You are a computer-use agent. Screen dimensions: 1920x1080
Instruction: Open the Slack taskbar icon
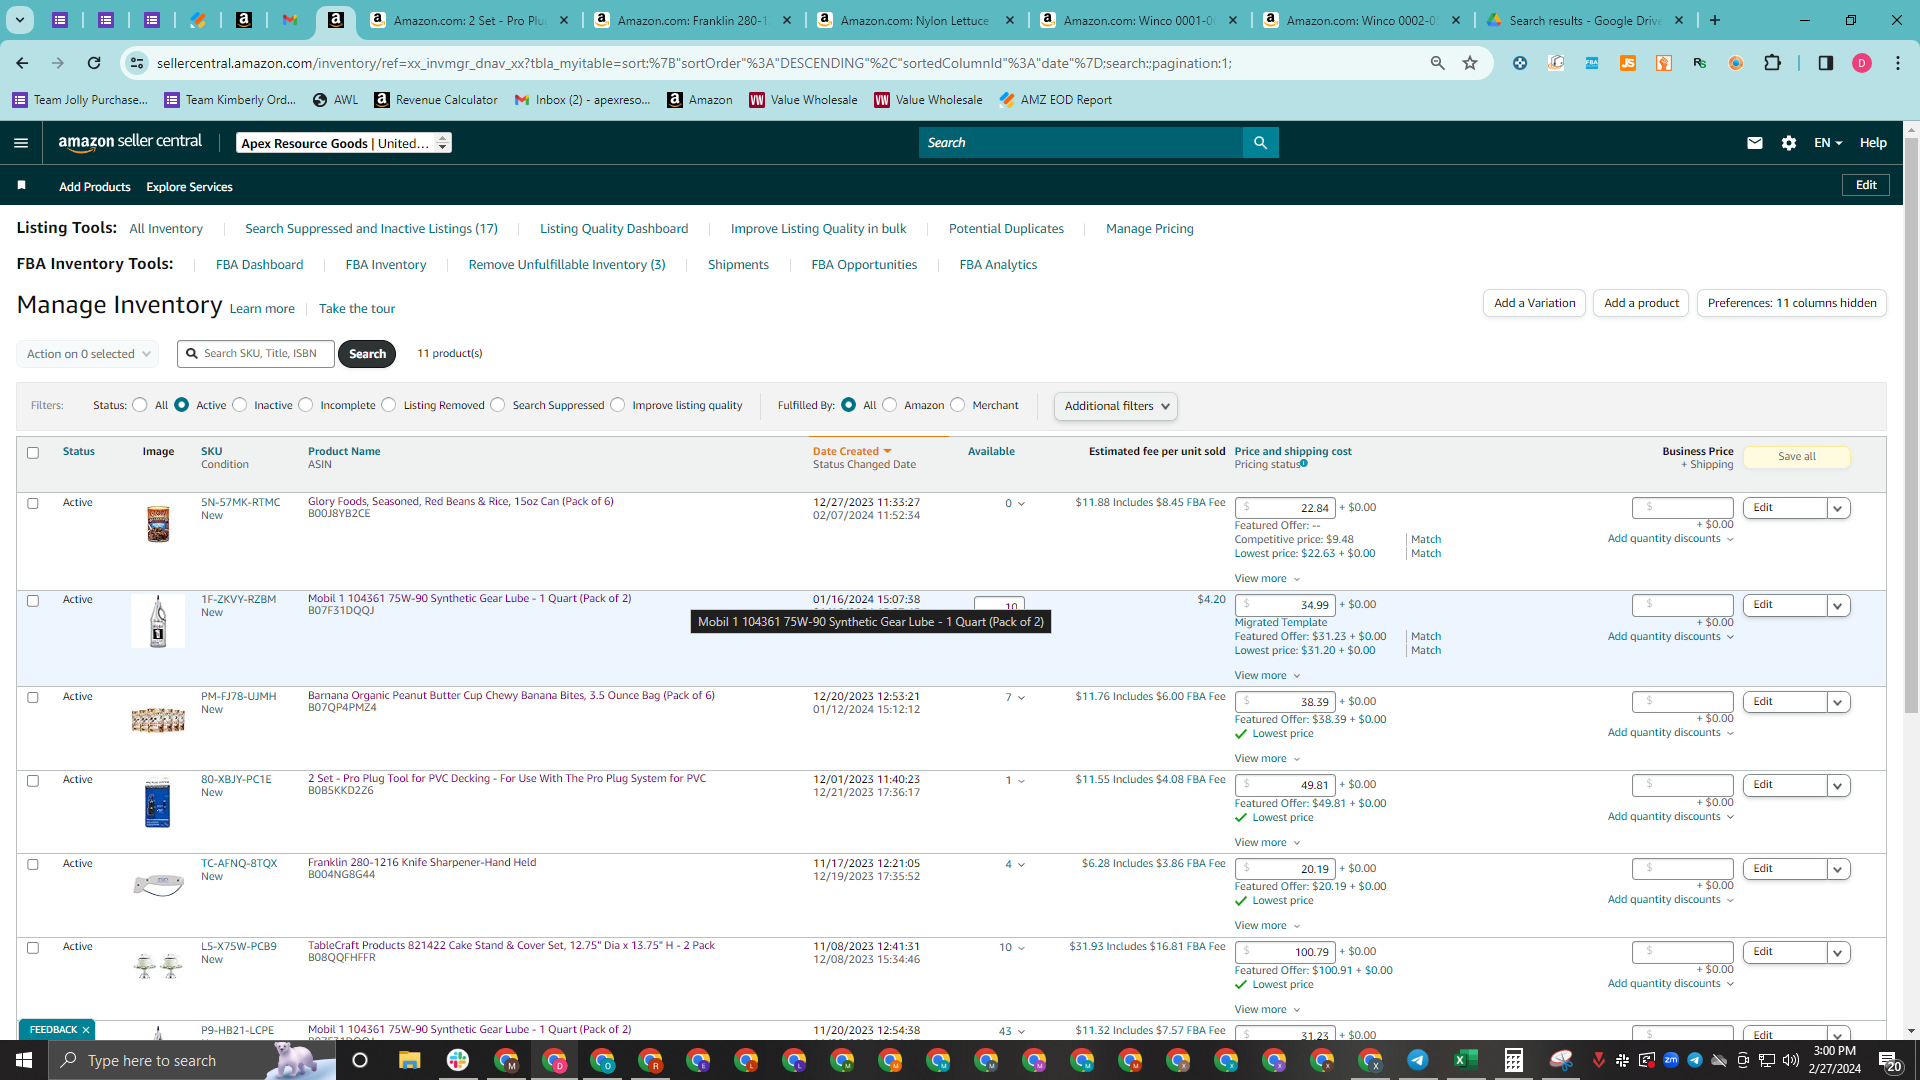[458, 1060]
